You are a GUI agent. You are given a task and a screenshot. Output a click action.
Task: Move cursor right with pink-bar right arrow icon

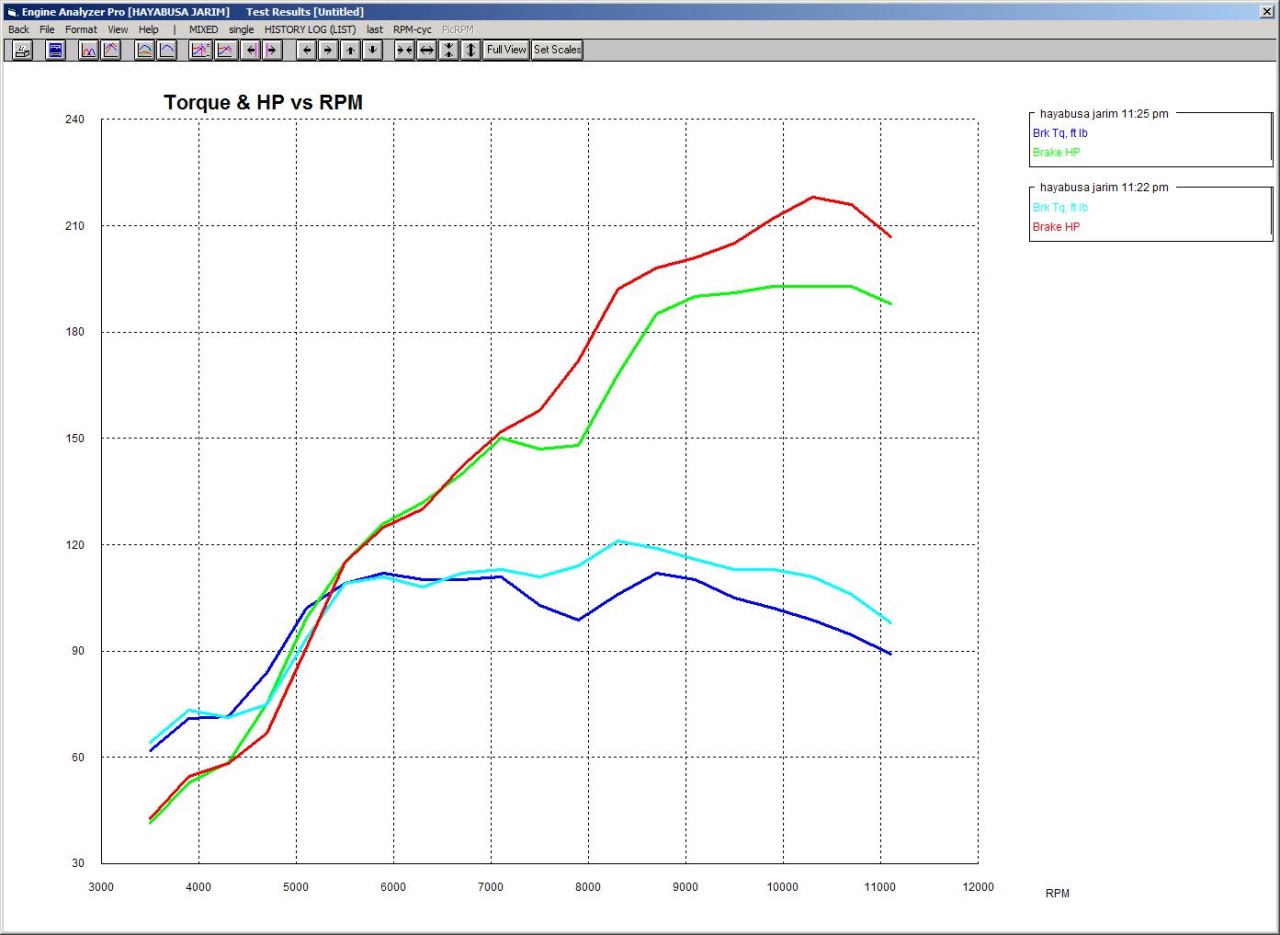pyautogui.click(x=272, y=50)
